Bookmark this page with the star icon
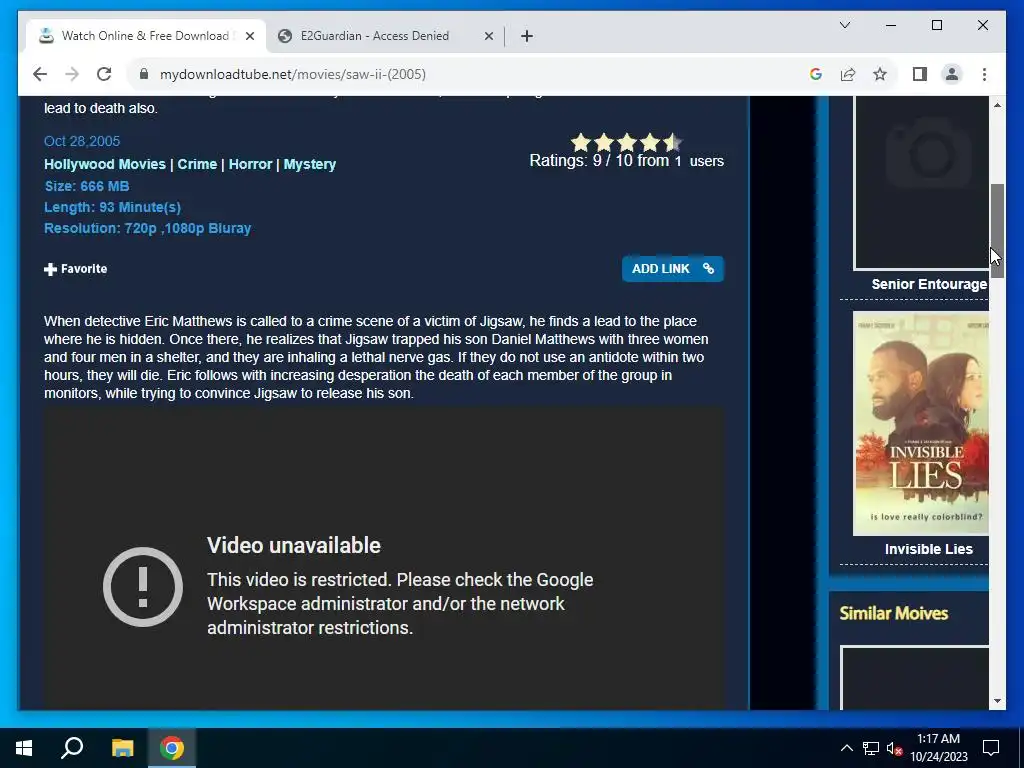Image resolution: width=1024 pixels, height=768 pixels. [880, 74]
